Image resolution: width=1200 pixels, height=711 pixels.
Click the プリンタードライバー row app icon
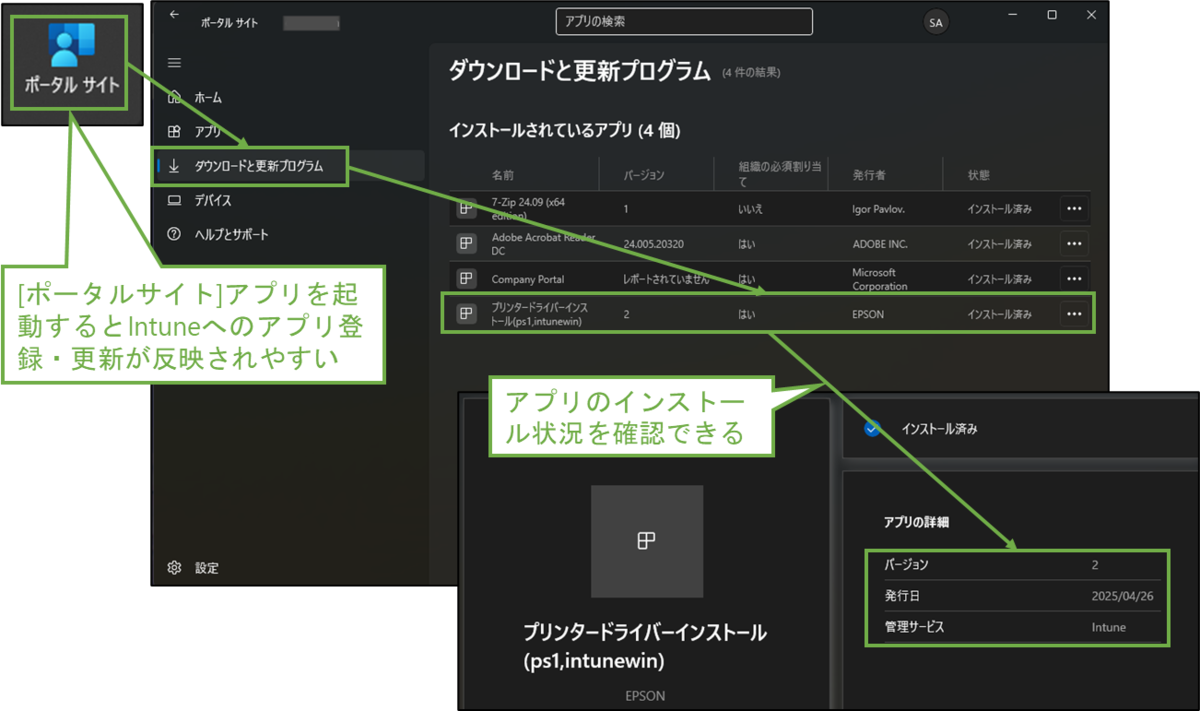click(466, 313)
